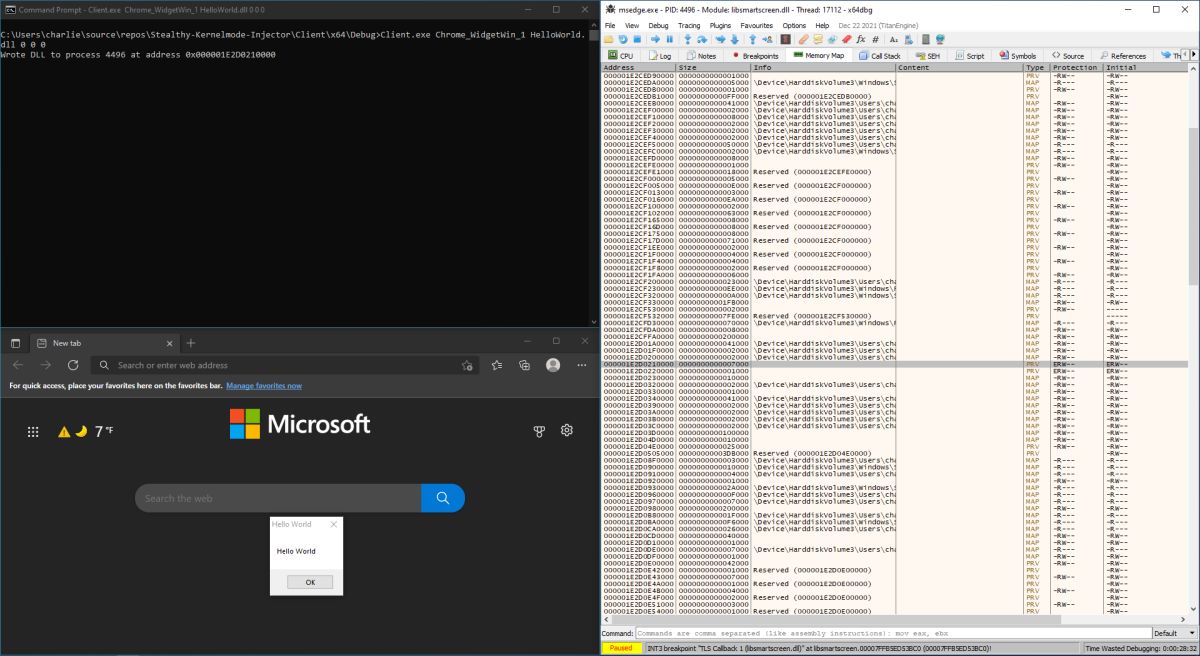1200x656 pixels.
Task: Switch to the Symbols tab
Action: pyautogui.click(x=1017, y=56)
